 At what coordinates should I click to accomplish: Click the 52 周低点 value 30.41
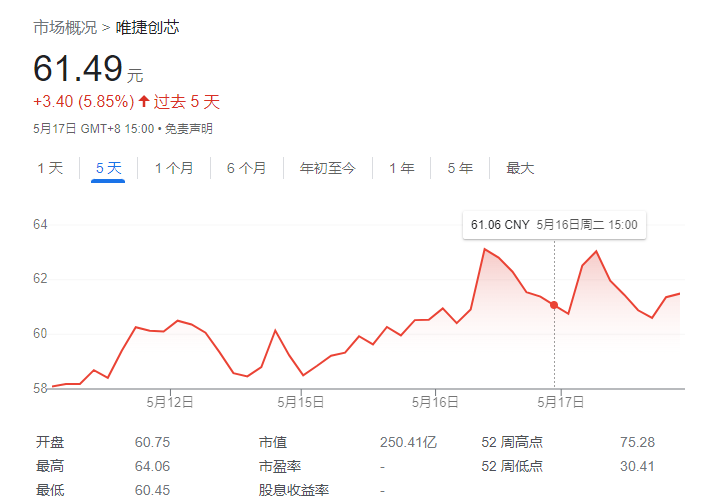(637, 467)
